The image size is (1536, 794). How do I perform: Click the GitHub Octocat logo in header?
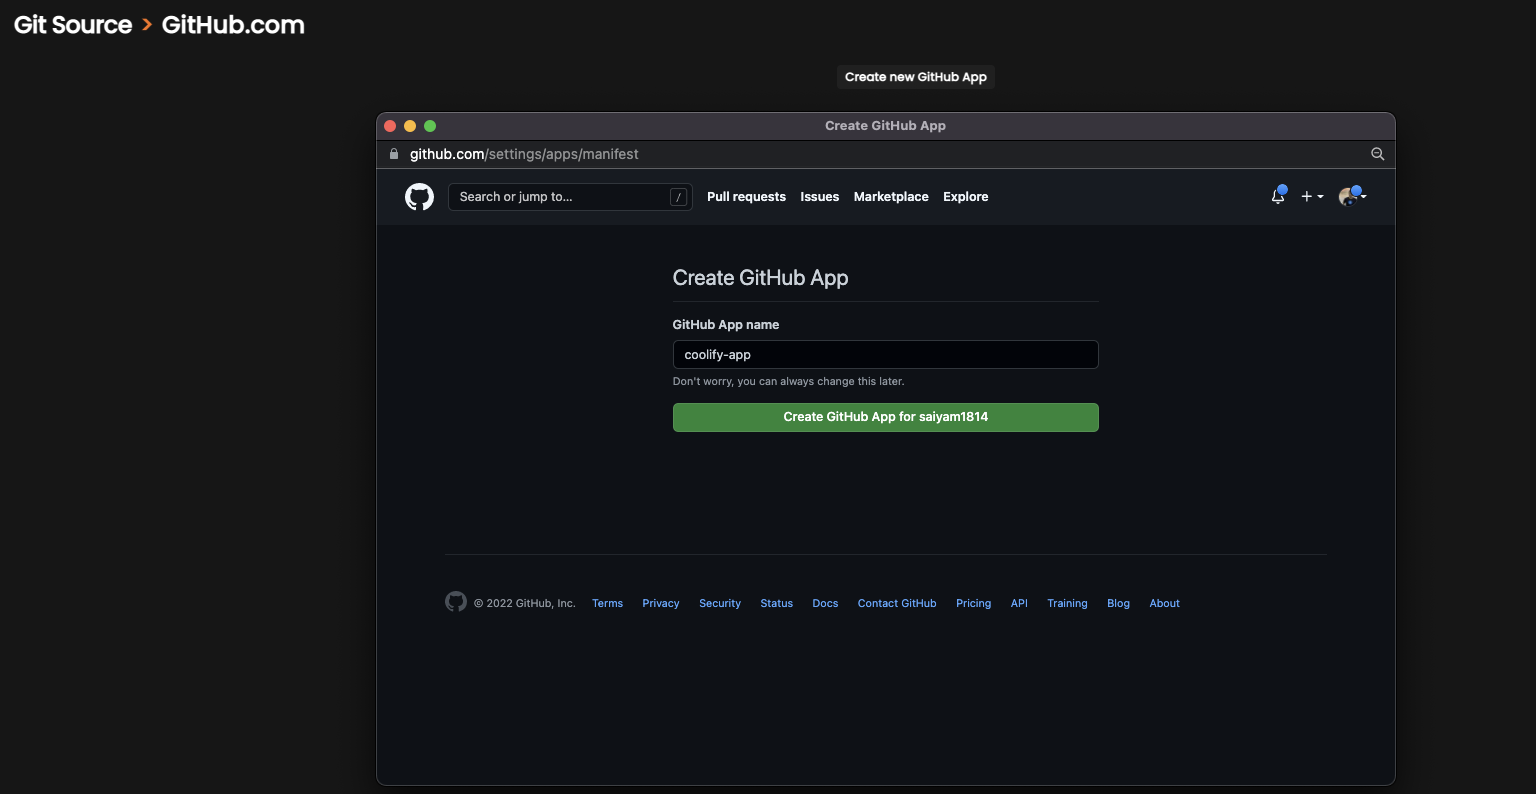point(419,197)
